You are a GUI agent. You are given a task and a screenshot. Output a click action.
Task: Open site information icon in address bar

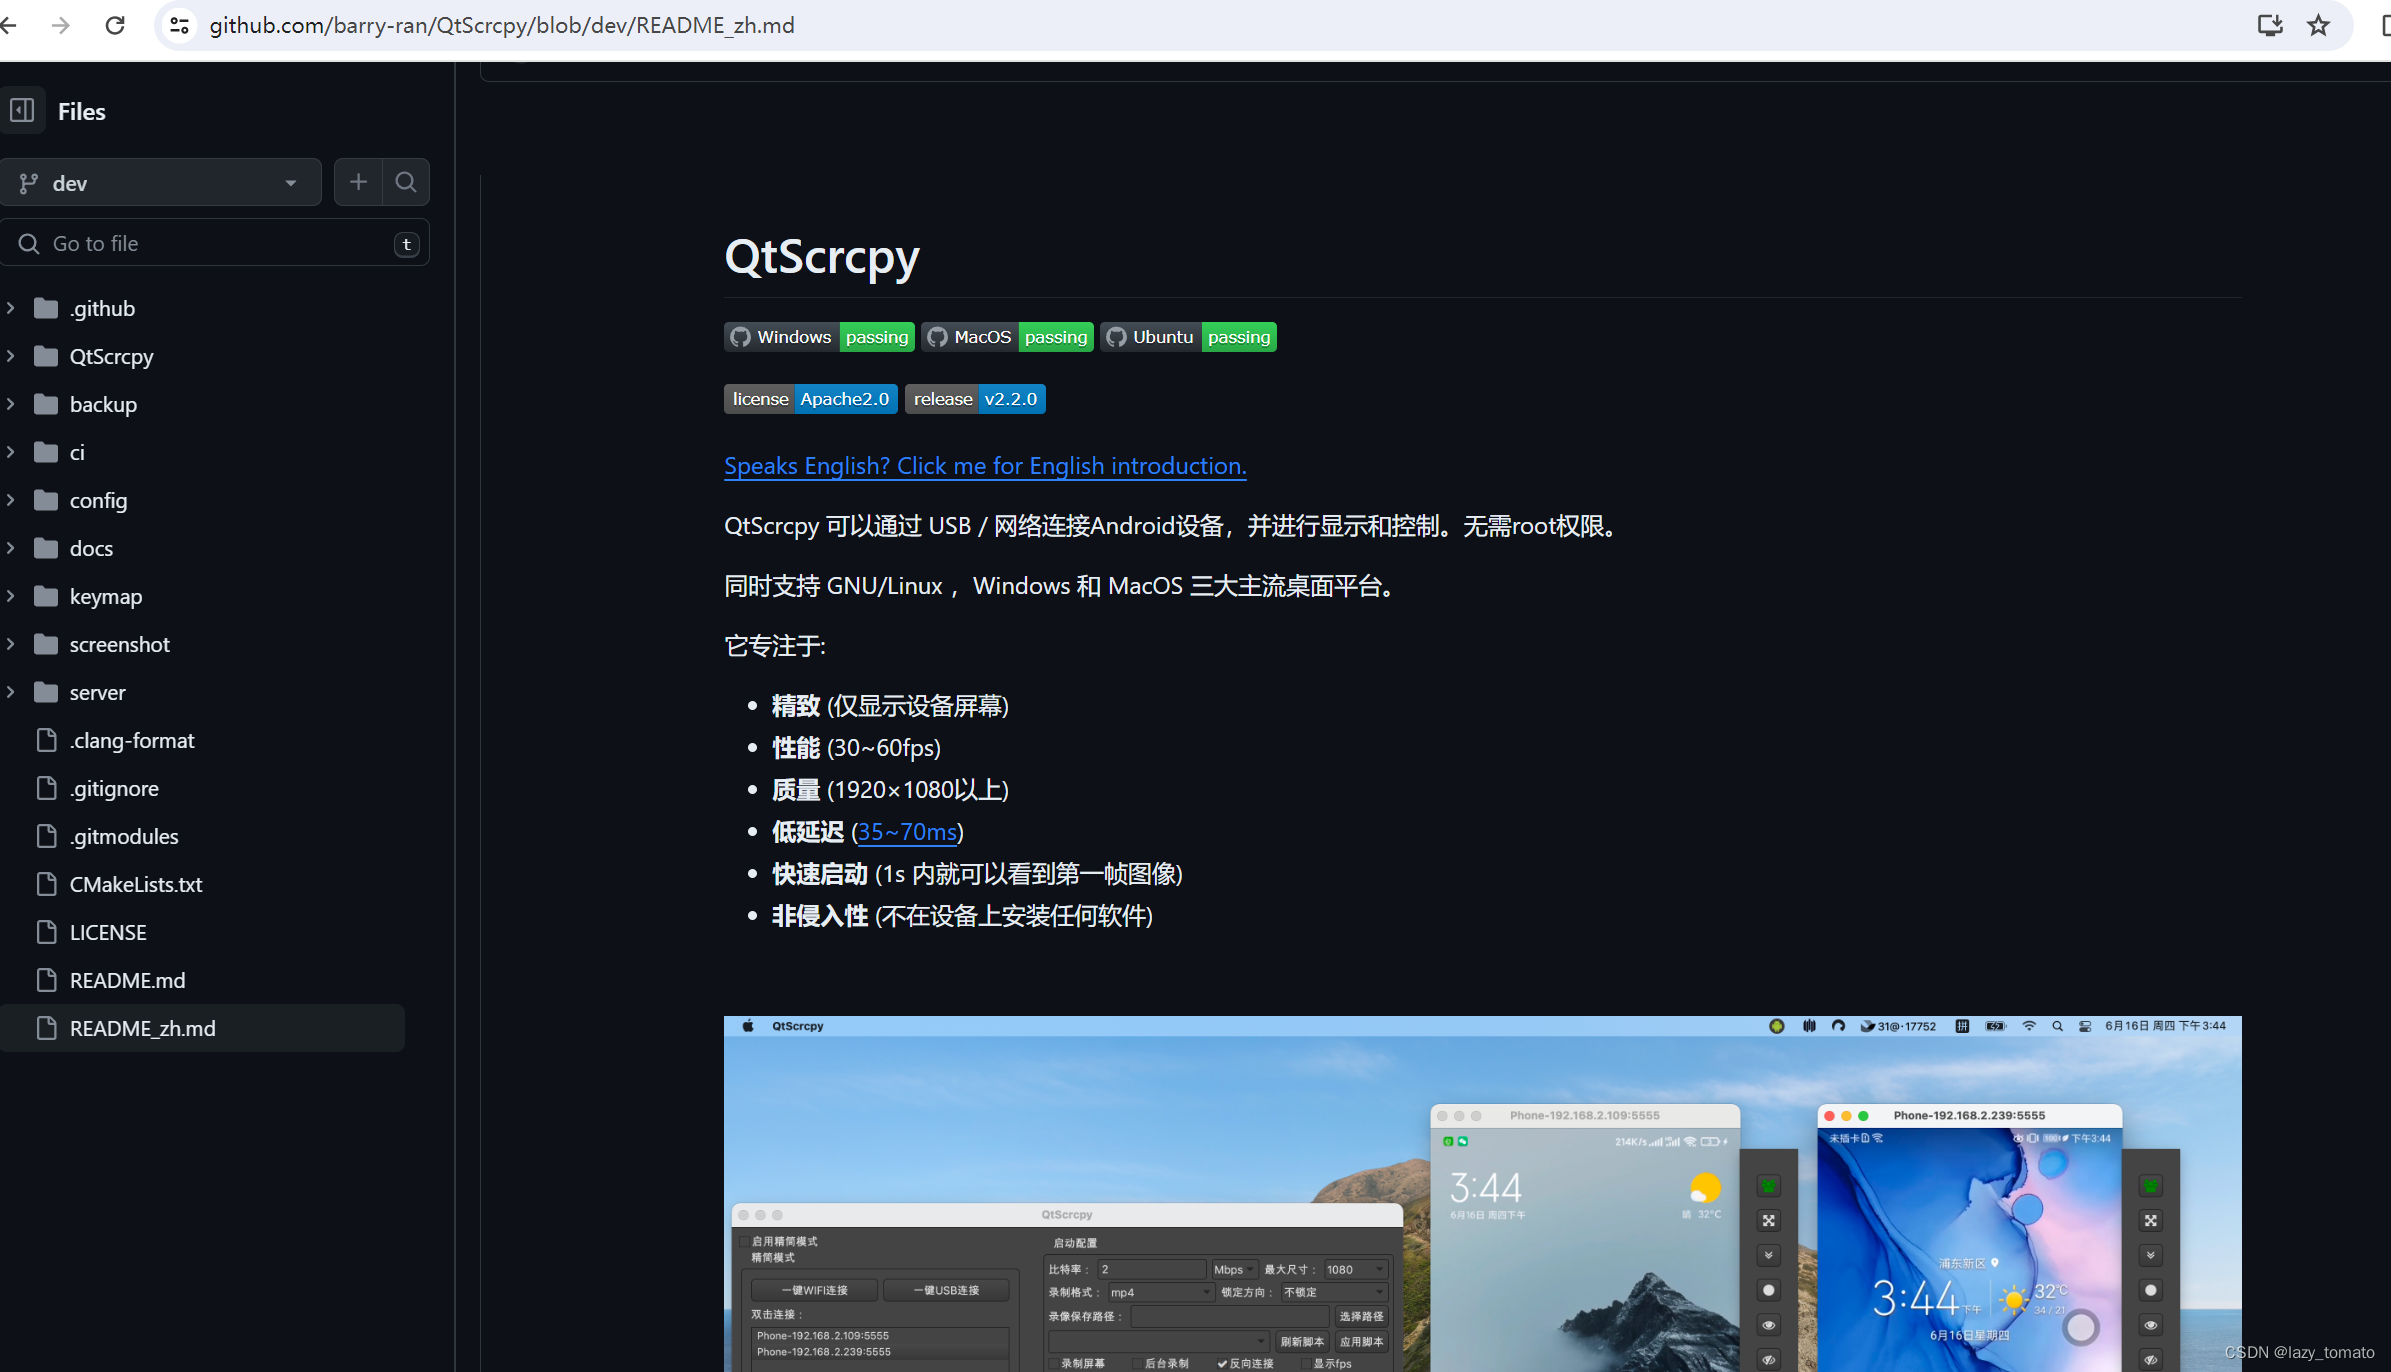[x=180, y=25]
